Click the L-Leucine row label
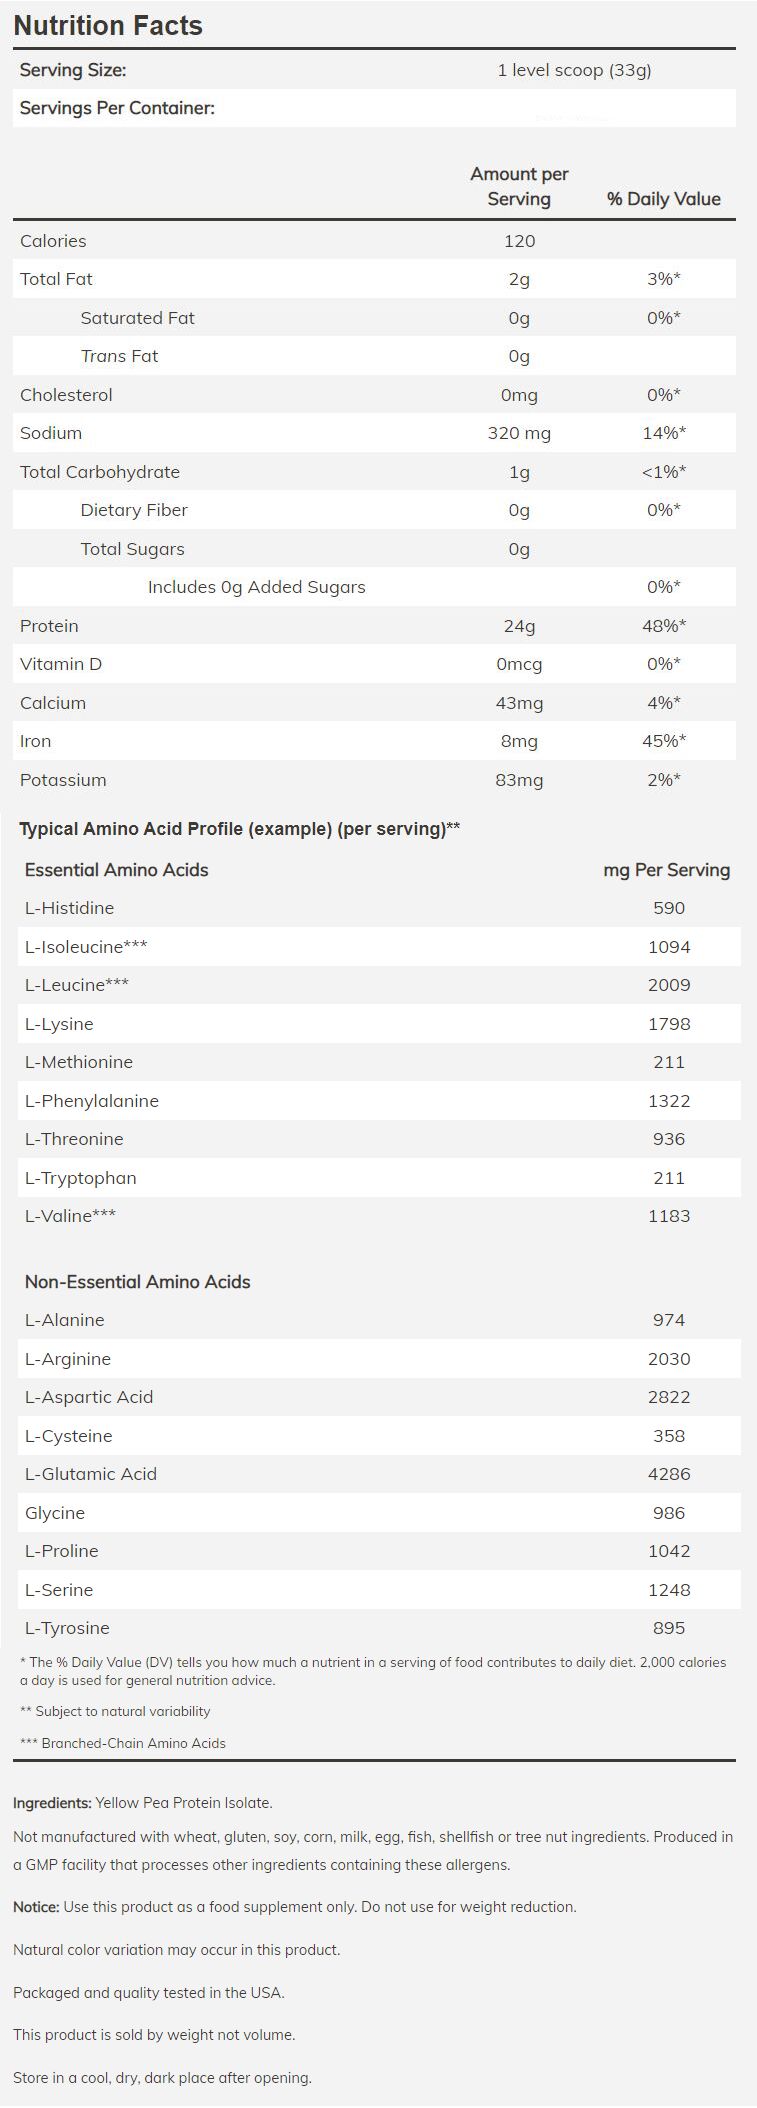 coord(76,985)
